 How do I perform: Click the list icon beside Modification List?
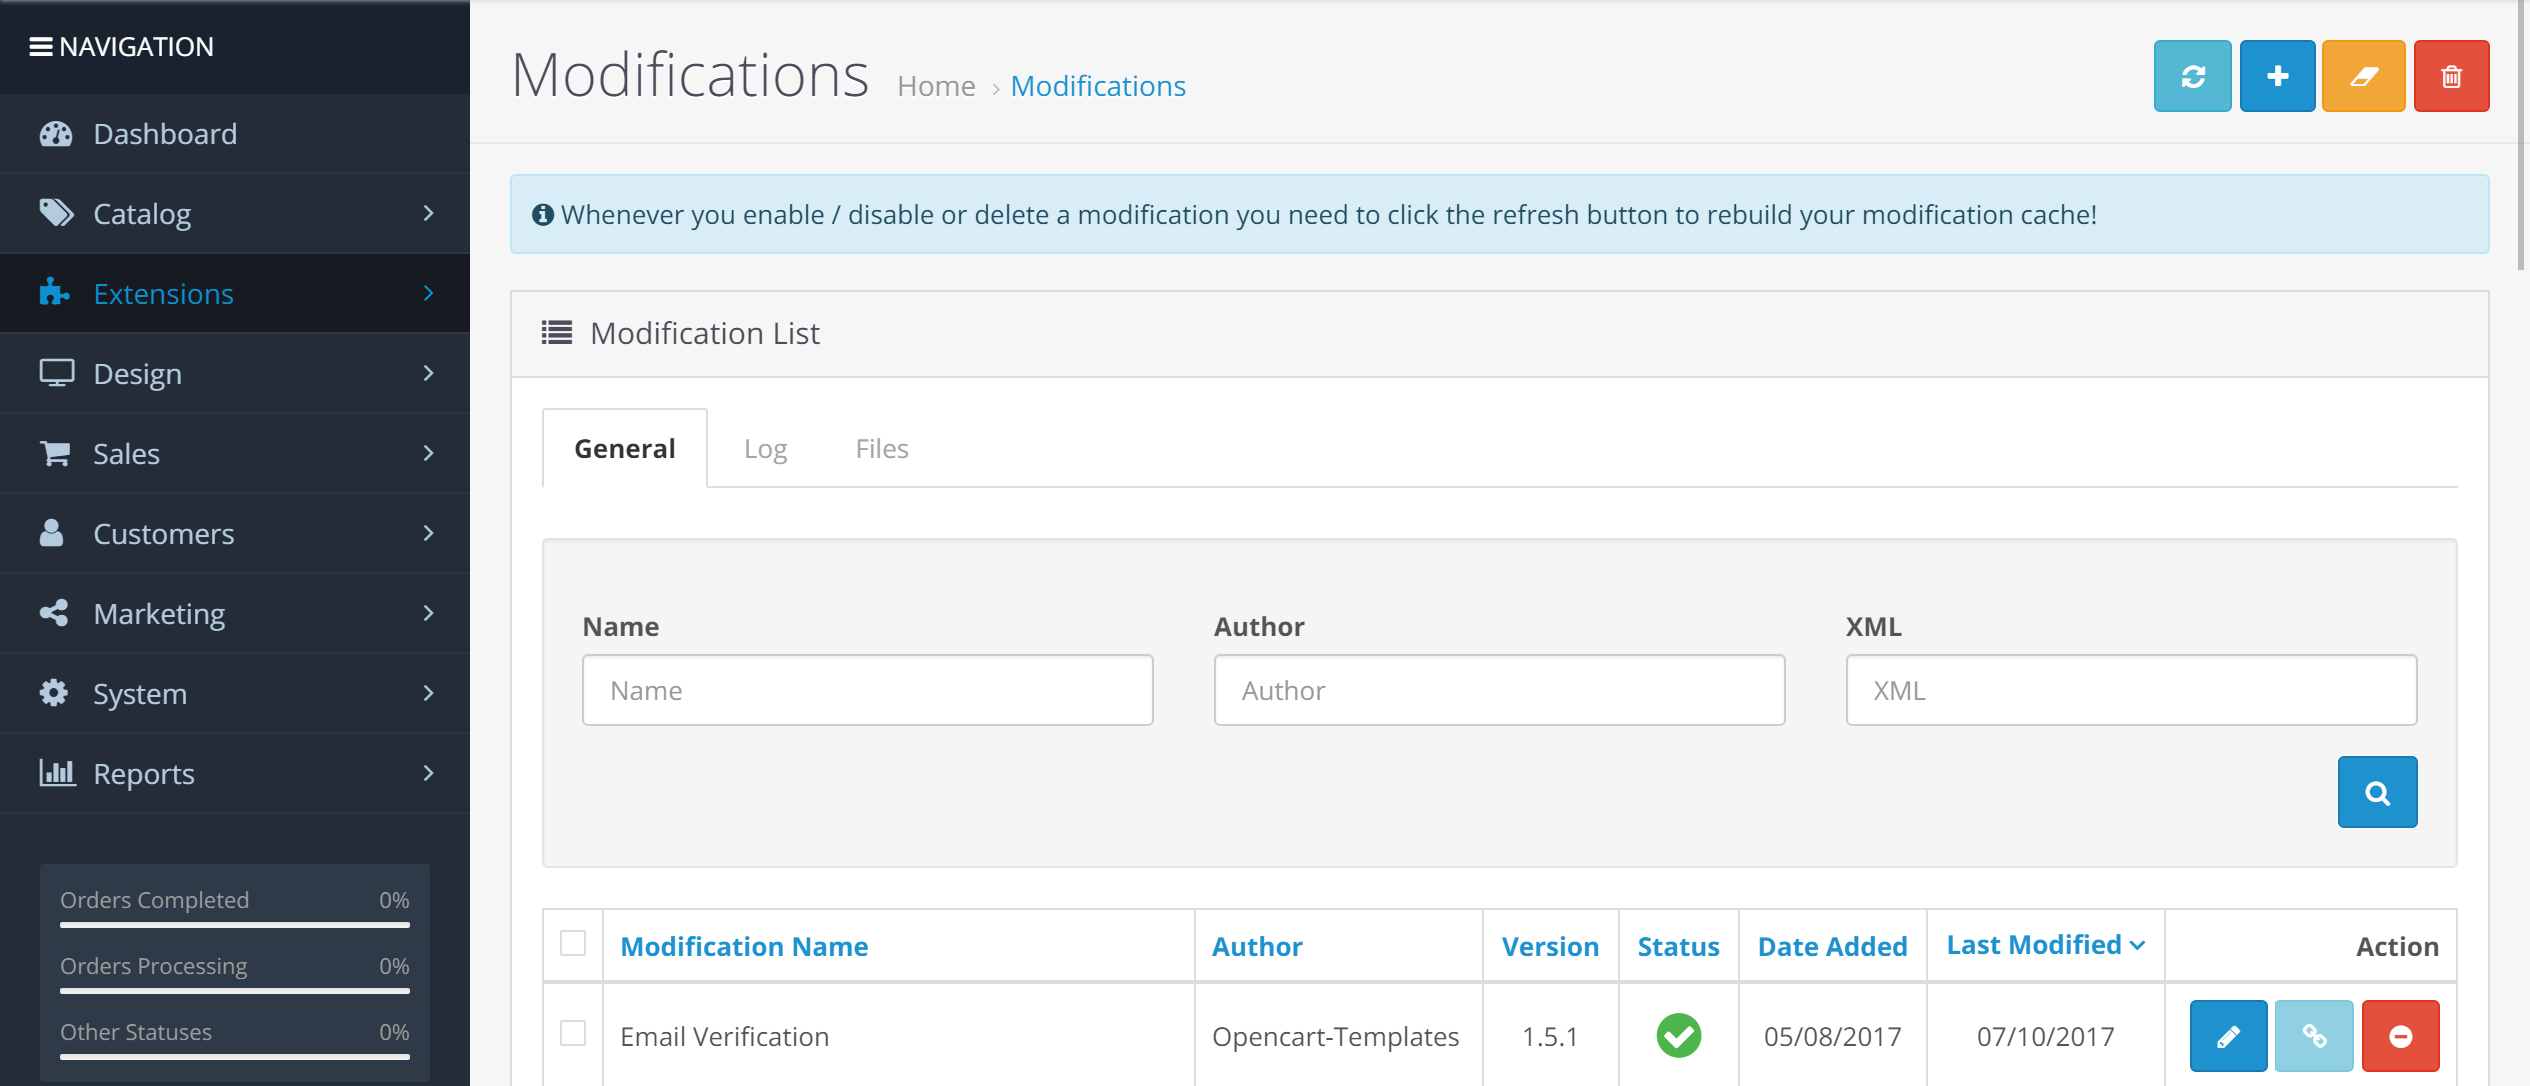[x=557, y=332]
